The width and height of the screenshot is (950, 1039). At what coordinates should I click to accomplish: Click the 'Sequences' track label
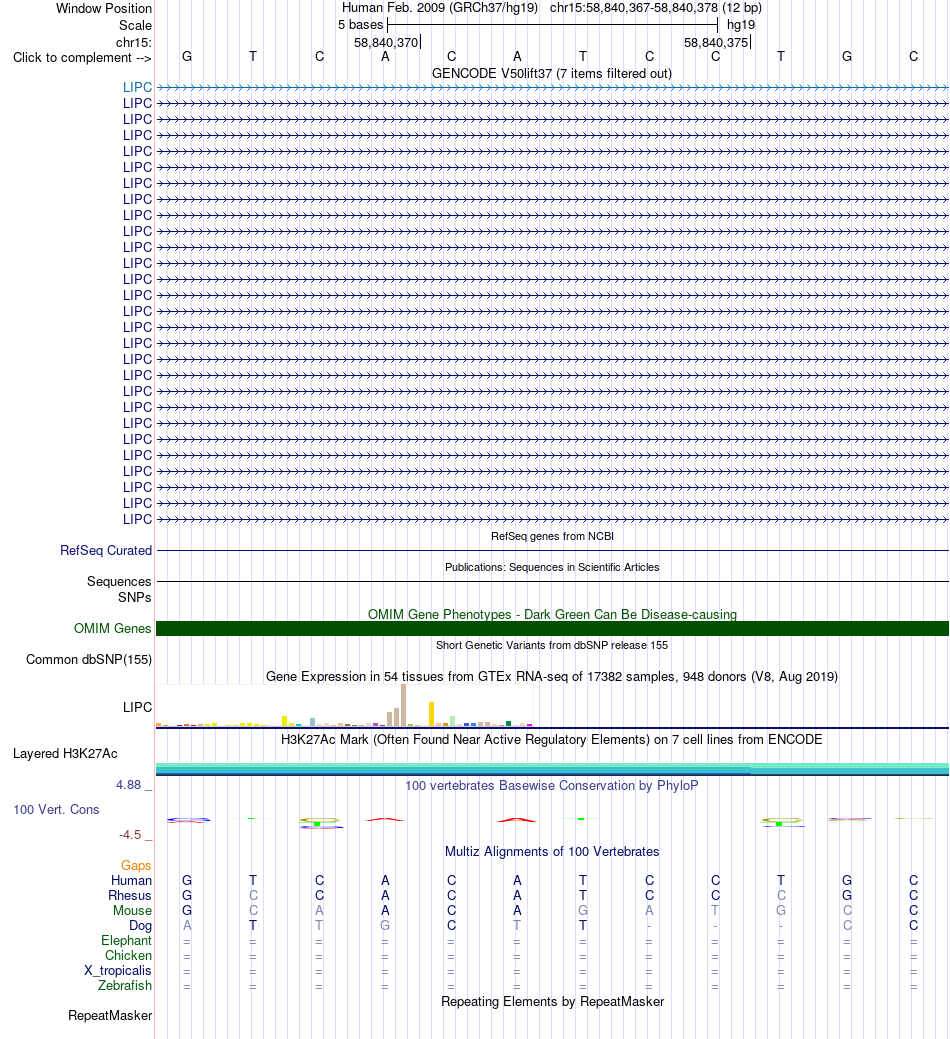click(119, 581)
